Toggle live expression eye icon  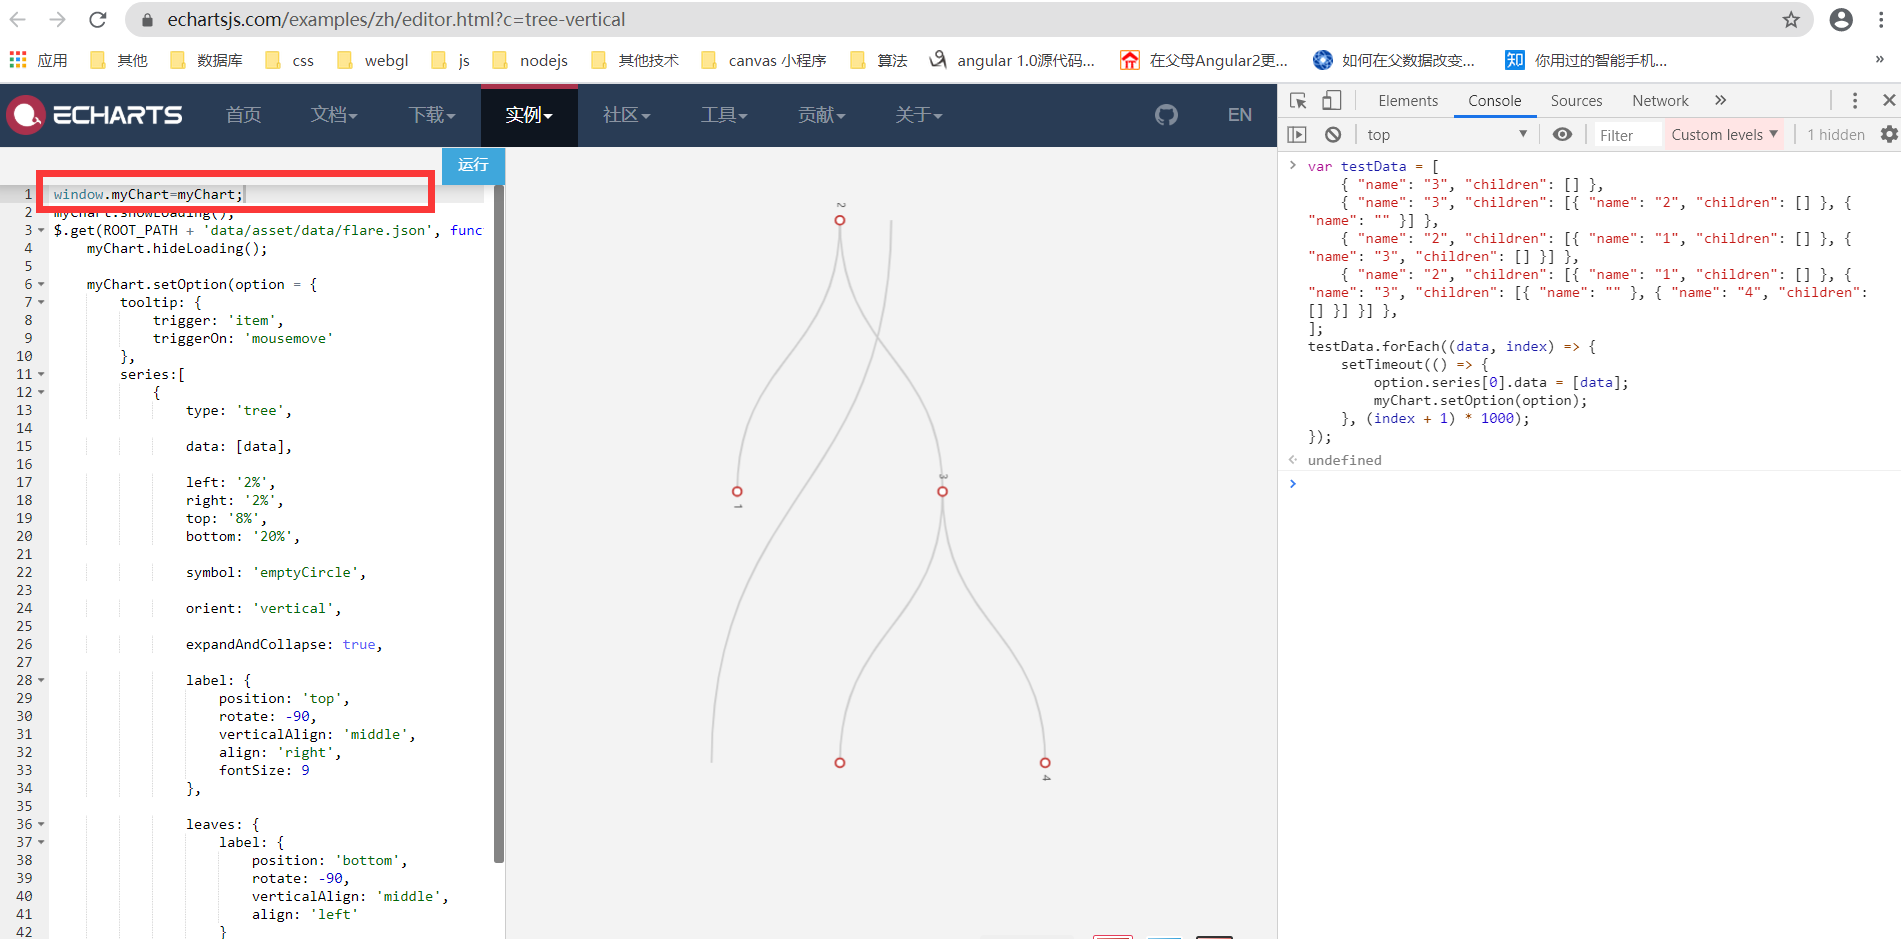click(1562, 134)
